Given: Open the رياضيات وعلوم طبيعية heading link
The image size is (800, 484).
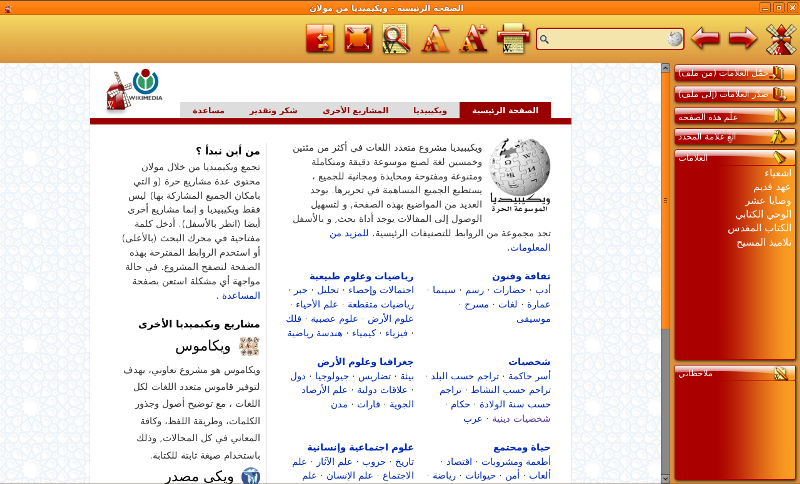Looking at the screenshot, I should (x=361, y=276).
